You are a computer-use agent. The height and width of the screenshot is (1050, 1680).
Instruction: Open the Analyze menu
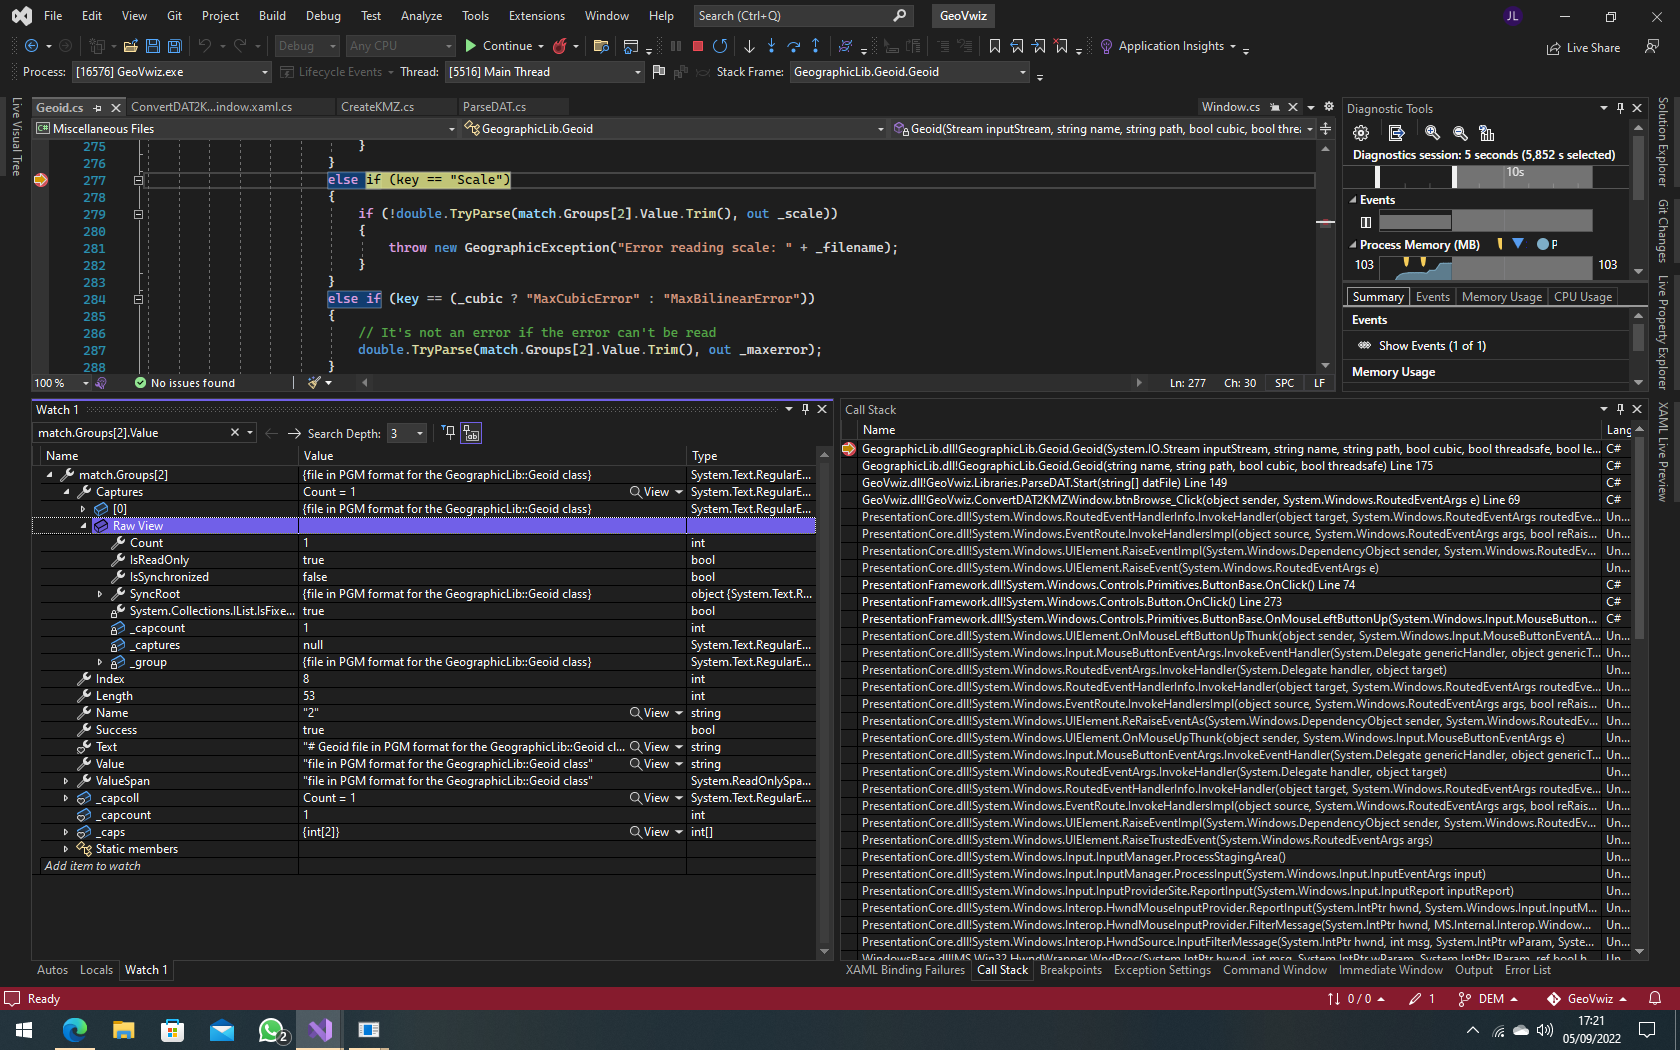click(421, 15)
